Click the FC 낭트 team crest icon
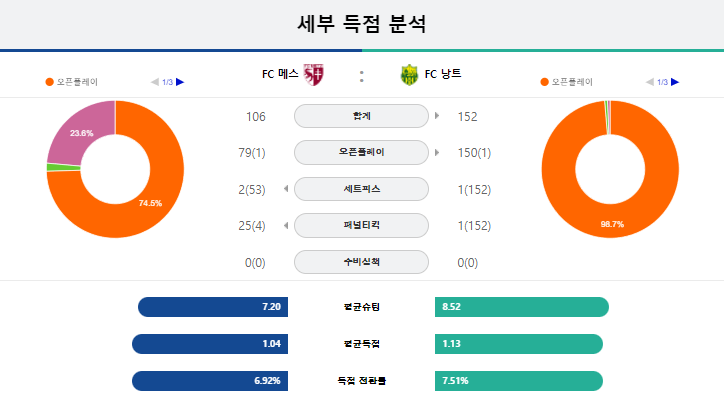This screenshot has height=398, width=724. pos(409,75)
